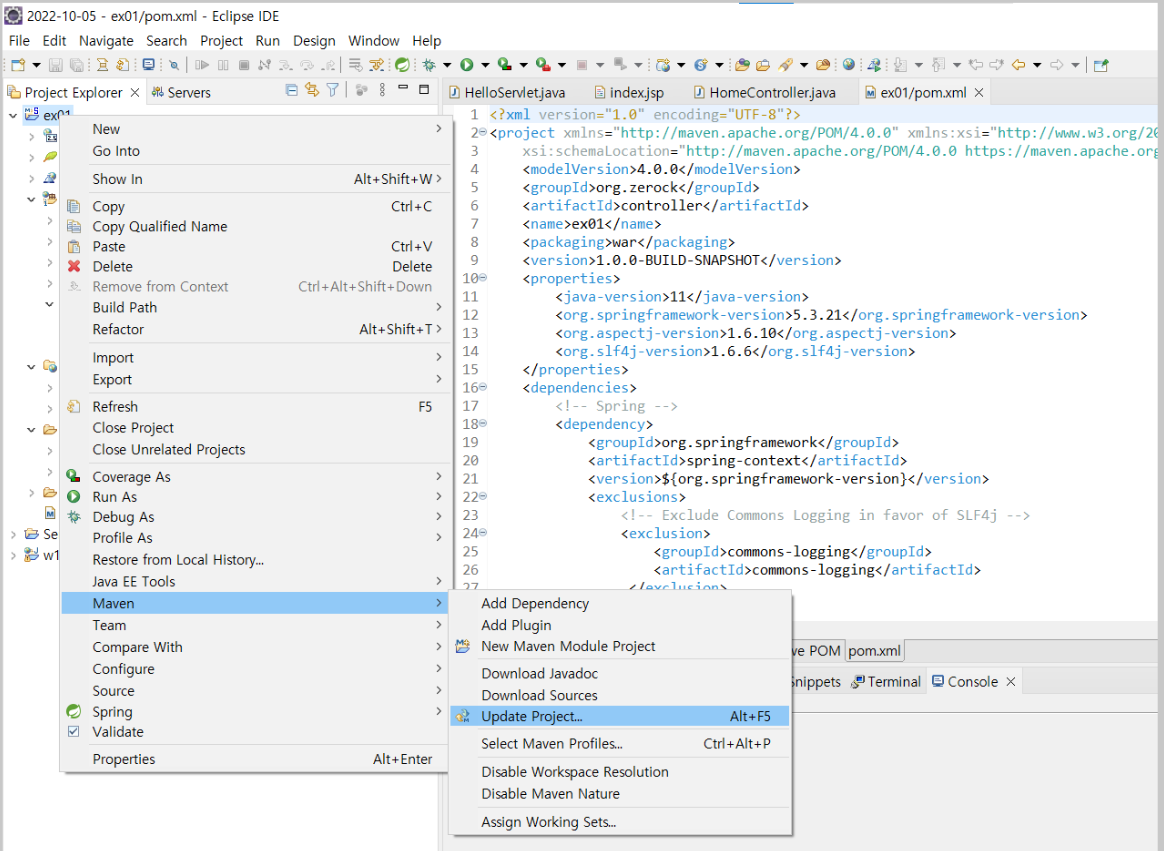The height and width of the screenshot is (851, 1164).
Task: Collapse the dependencies element at line 16
Action: 483,387
